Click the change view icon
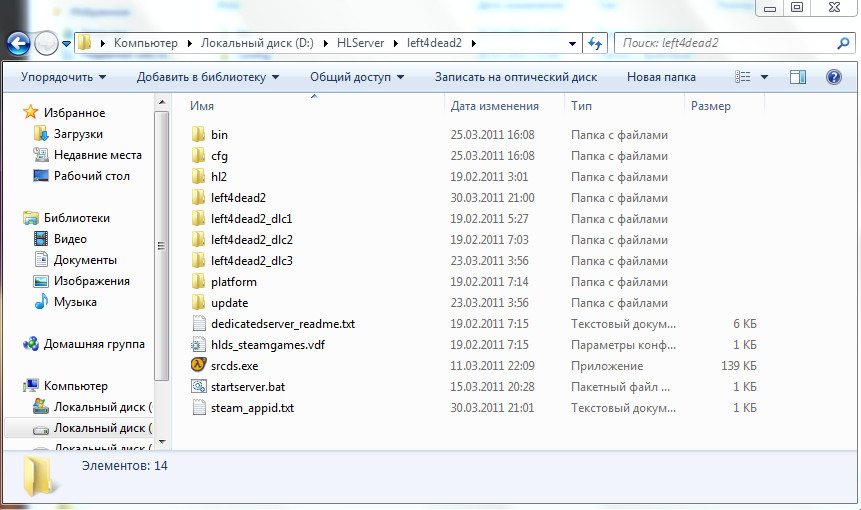This screenshot has height=510, width=861. 742,77
